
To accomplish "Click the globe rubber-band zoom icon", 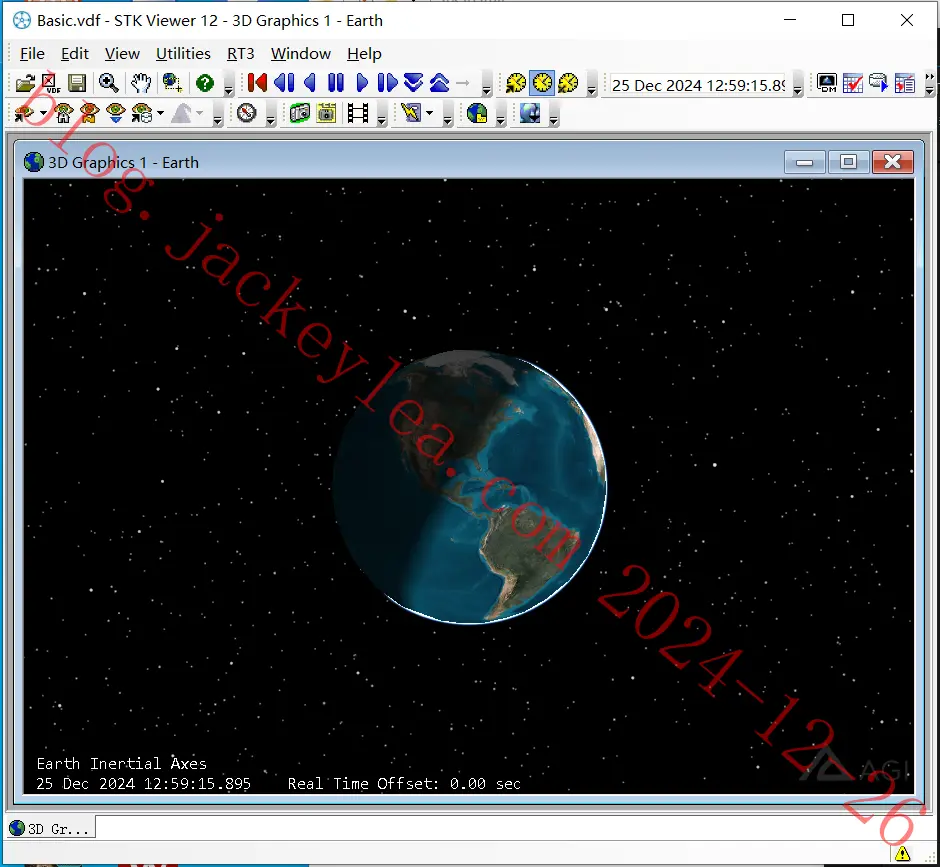I will (172, 83).
